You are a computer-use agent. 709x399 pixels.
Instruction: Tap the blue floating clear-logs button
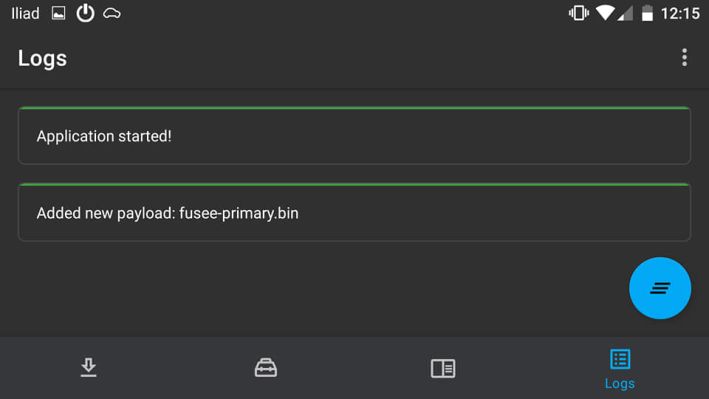[660, 288]
